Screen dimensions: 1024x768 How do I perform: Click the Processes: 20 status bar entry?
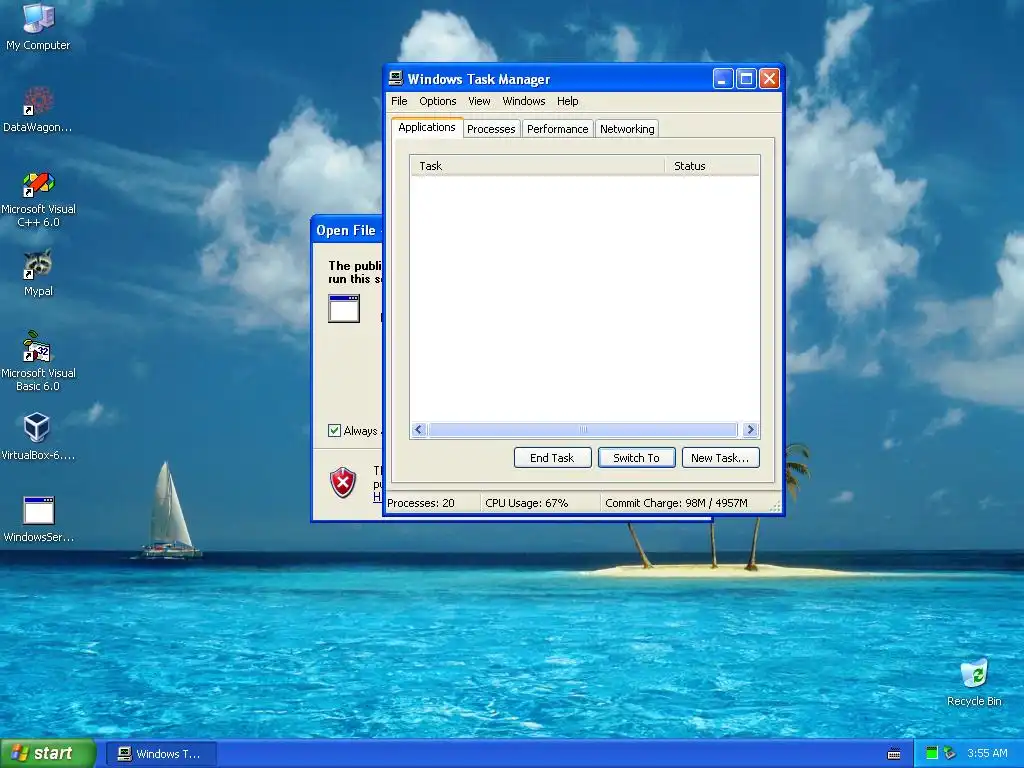(432, 503)
